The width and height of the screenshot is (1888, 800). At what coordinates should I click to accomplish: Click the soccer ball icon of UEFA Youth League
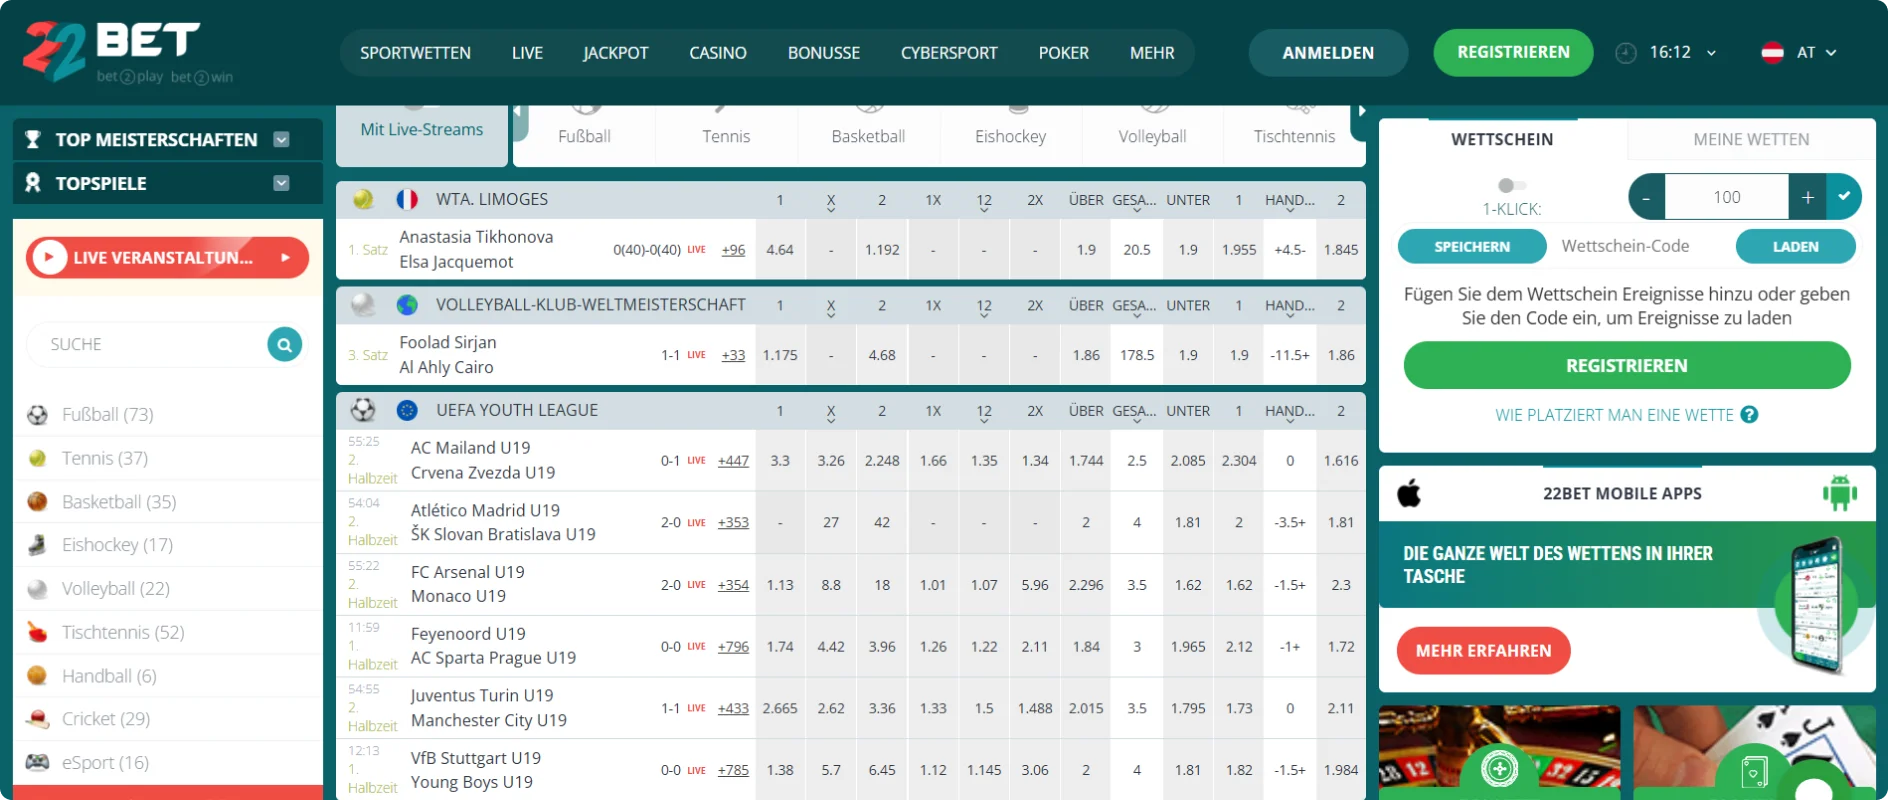point(363,410)
